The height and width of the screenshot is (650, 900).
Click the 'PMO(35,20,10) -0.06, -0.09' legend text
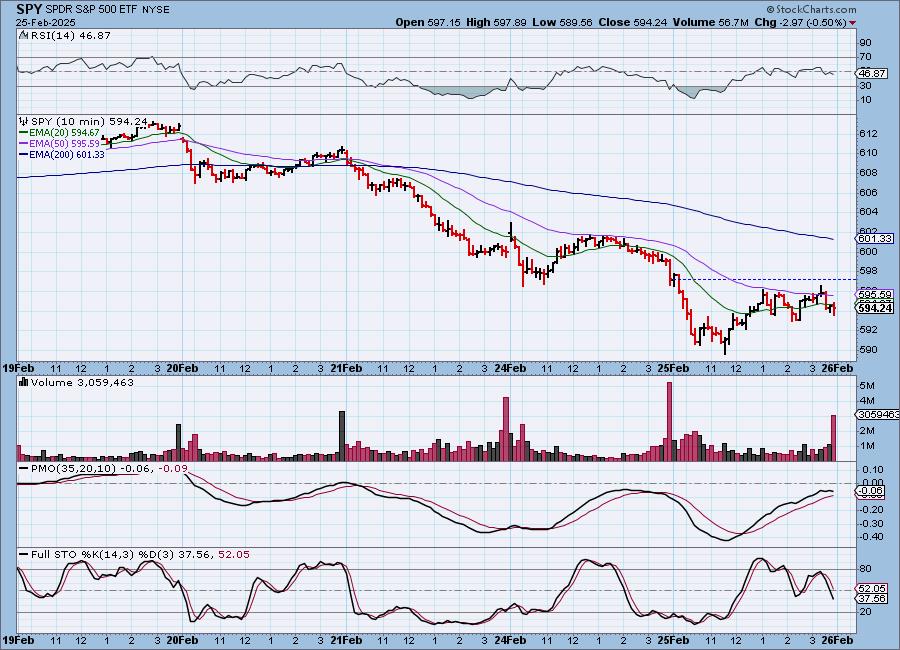tap(109, 469)
